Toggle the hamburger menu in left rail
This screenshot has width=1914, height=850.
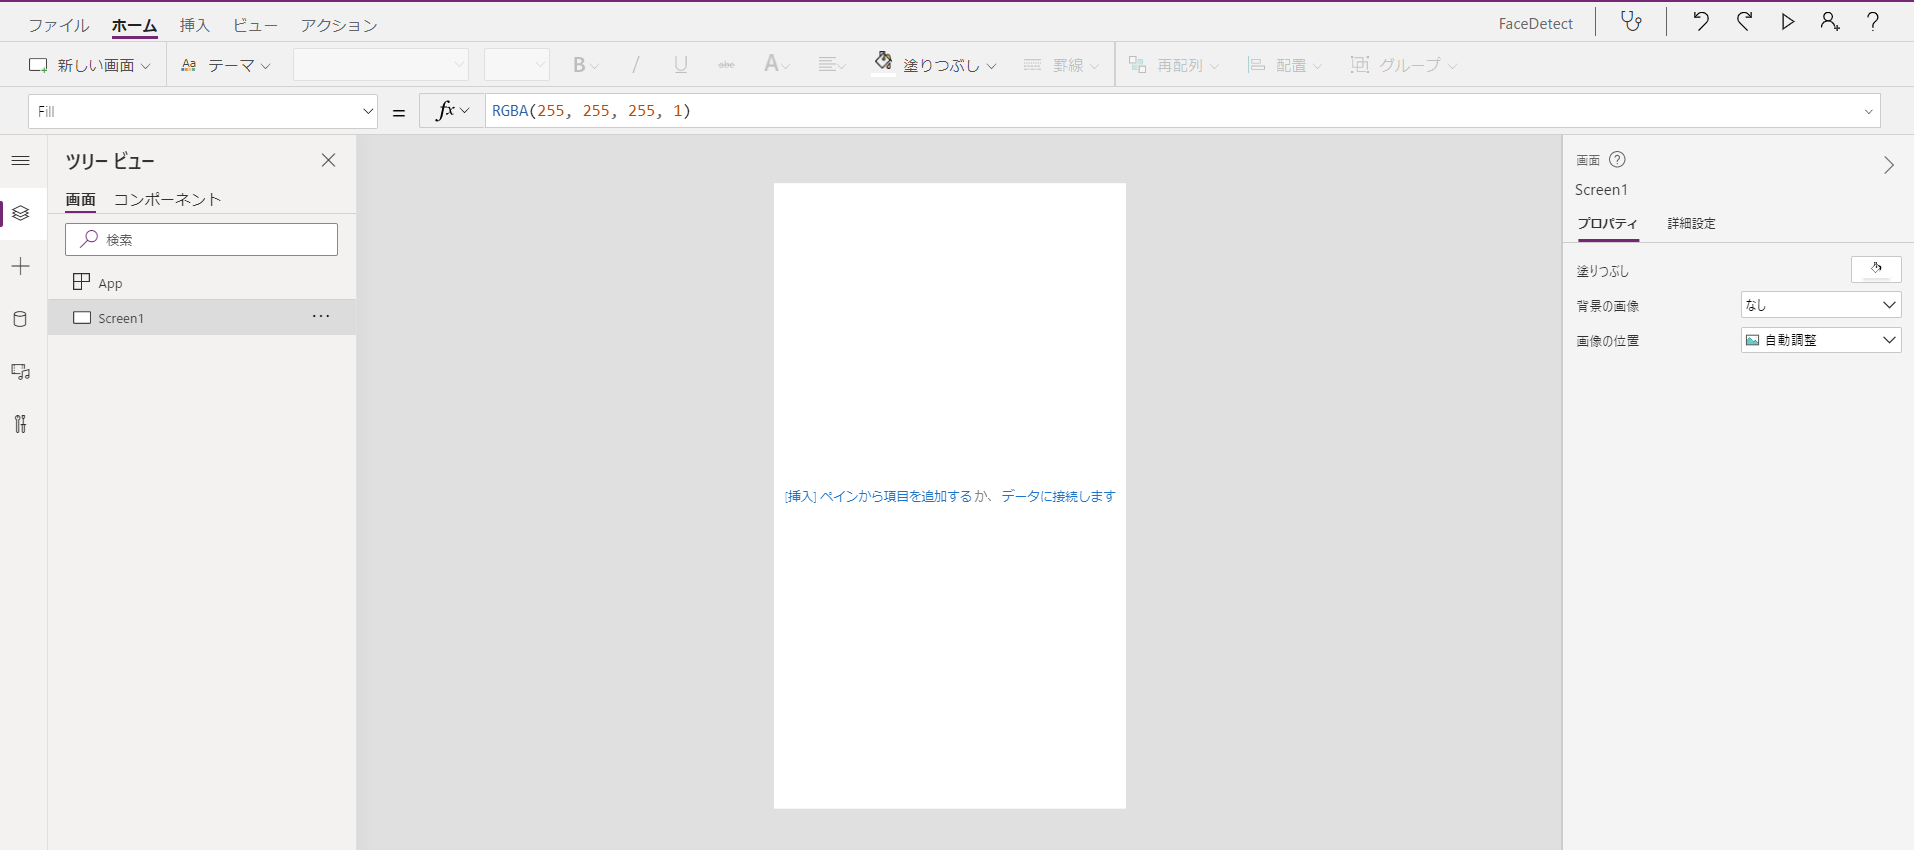pos(21,160)
